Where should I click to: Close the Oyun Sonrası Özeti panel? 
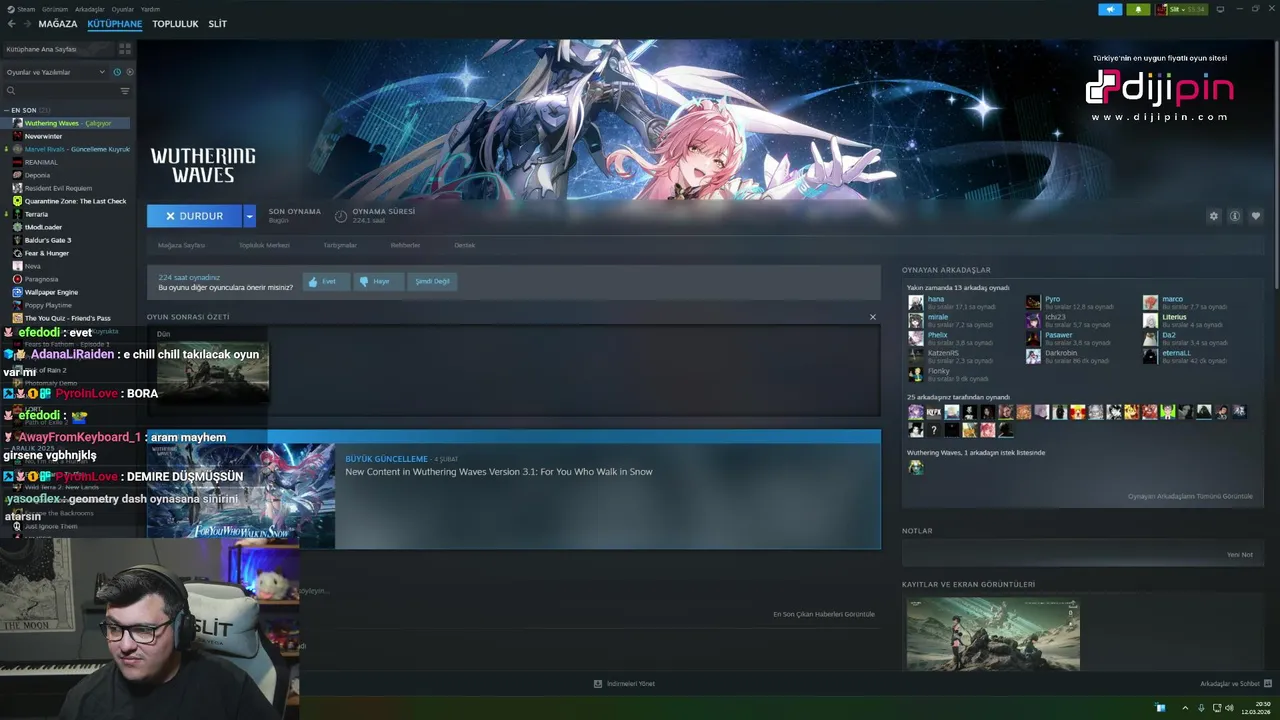pyautogui.click(x=872, y=317)
